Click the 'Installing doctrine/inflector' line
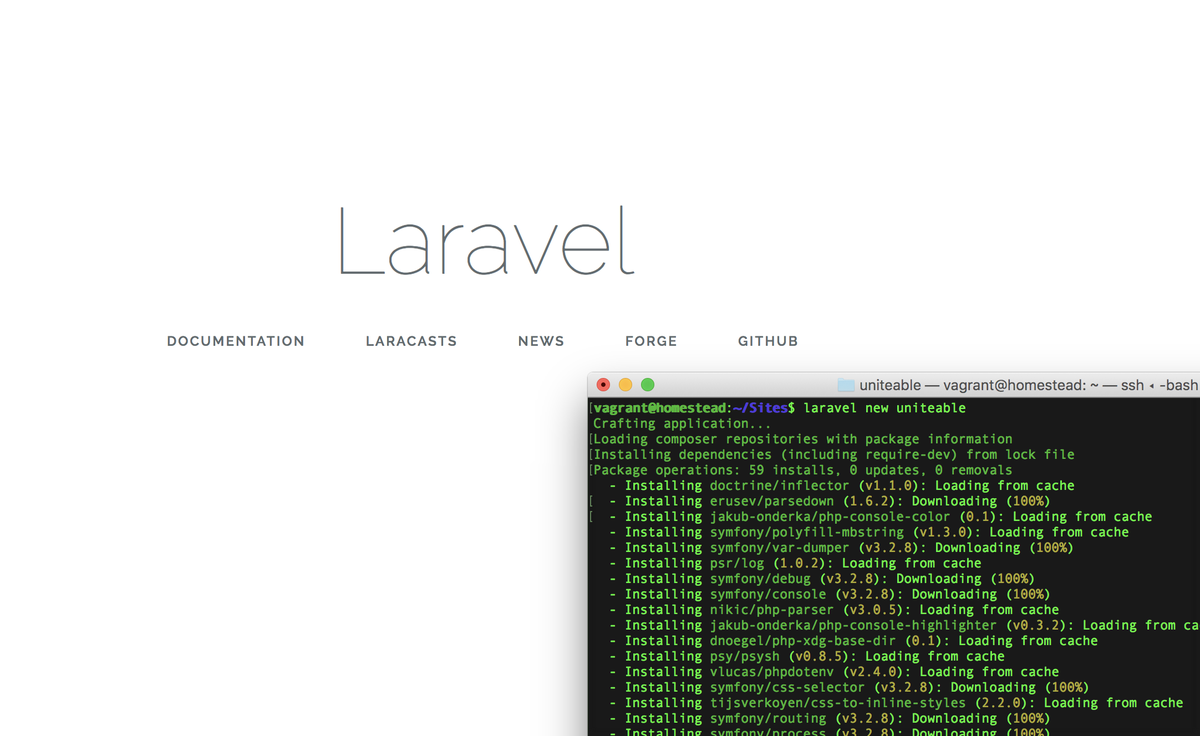Viewport: 1200px width, 736px height. click(842, 486)
